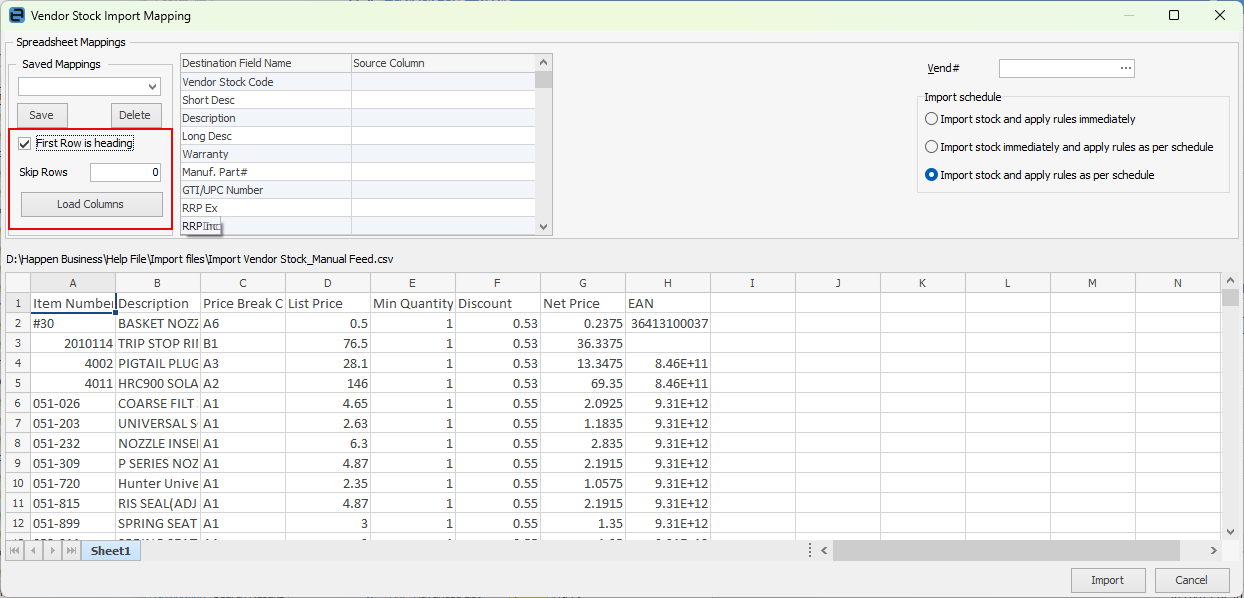Click the Save mapping button
This screenshot has height=598, width=1244.
(42, 115)
